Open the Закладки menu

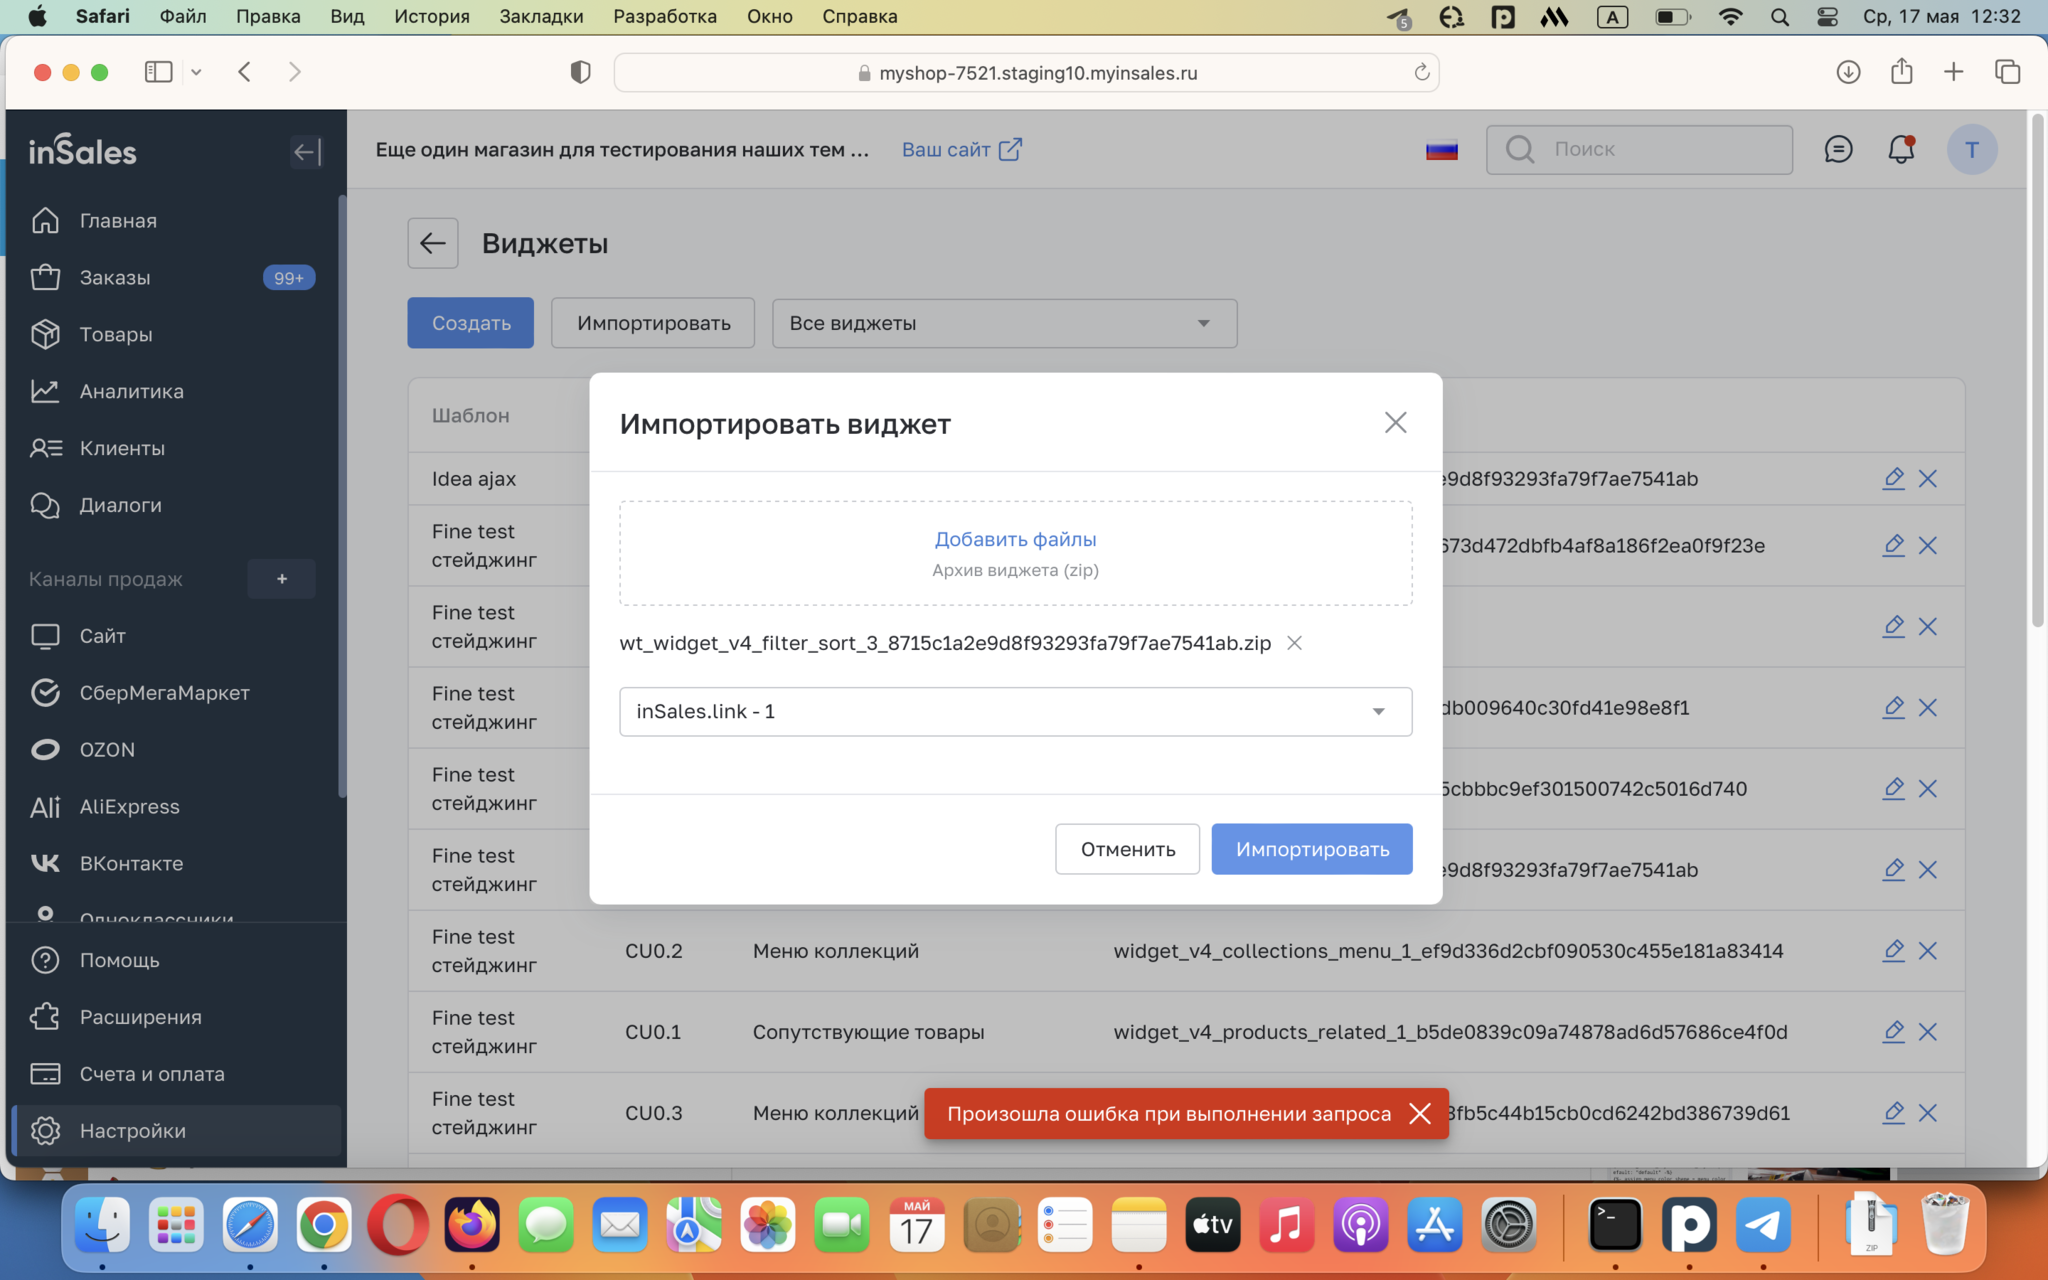(541, 16)
